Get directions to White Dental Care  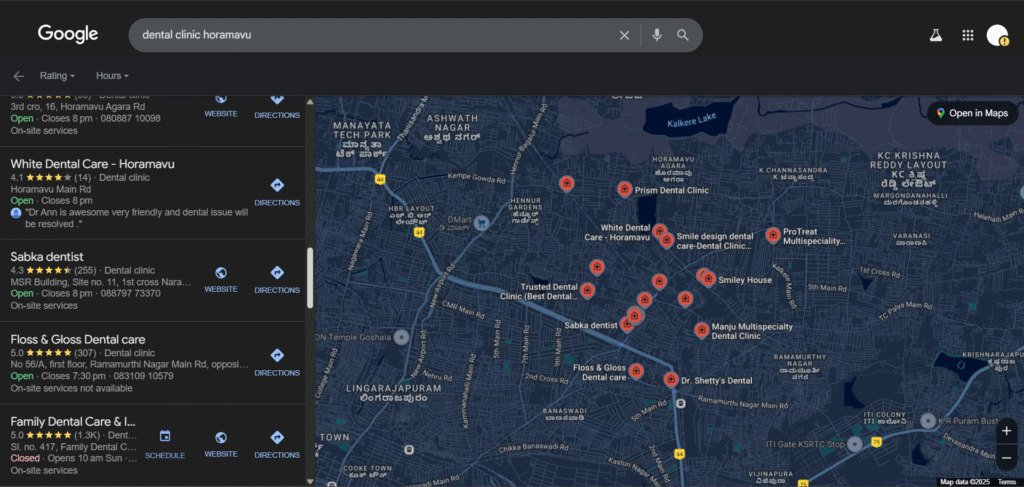point(277,191)
